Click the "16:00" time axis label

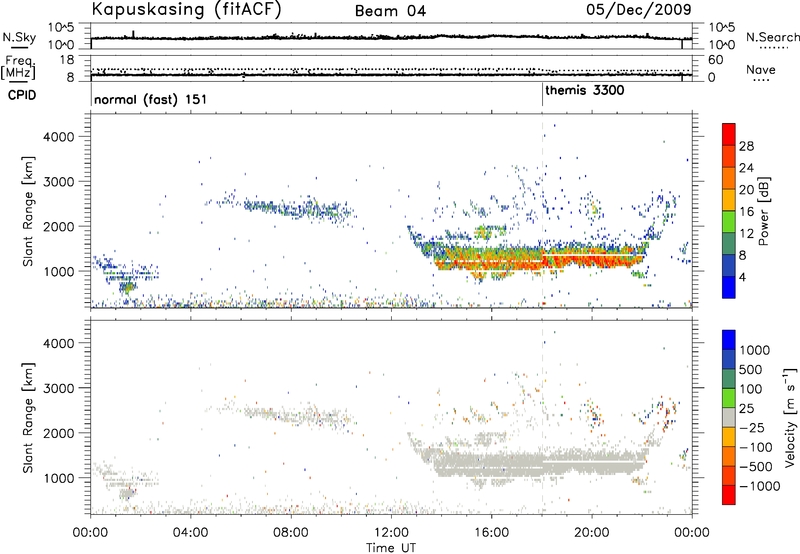pyautogui.click(x=491, y=532)
